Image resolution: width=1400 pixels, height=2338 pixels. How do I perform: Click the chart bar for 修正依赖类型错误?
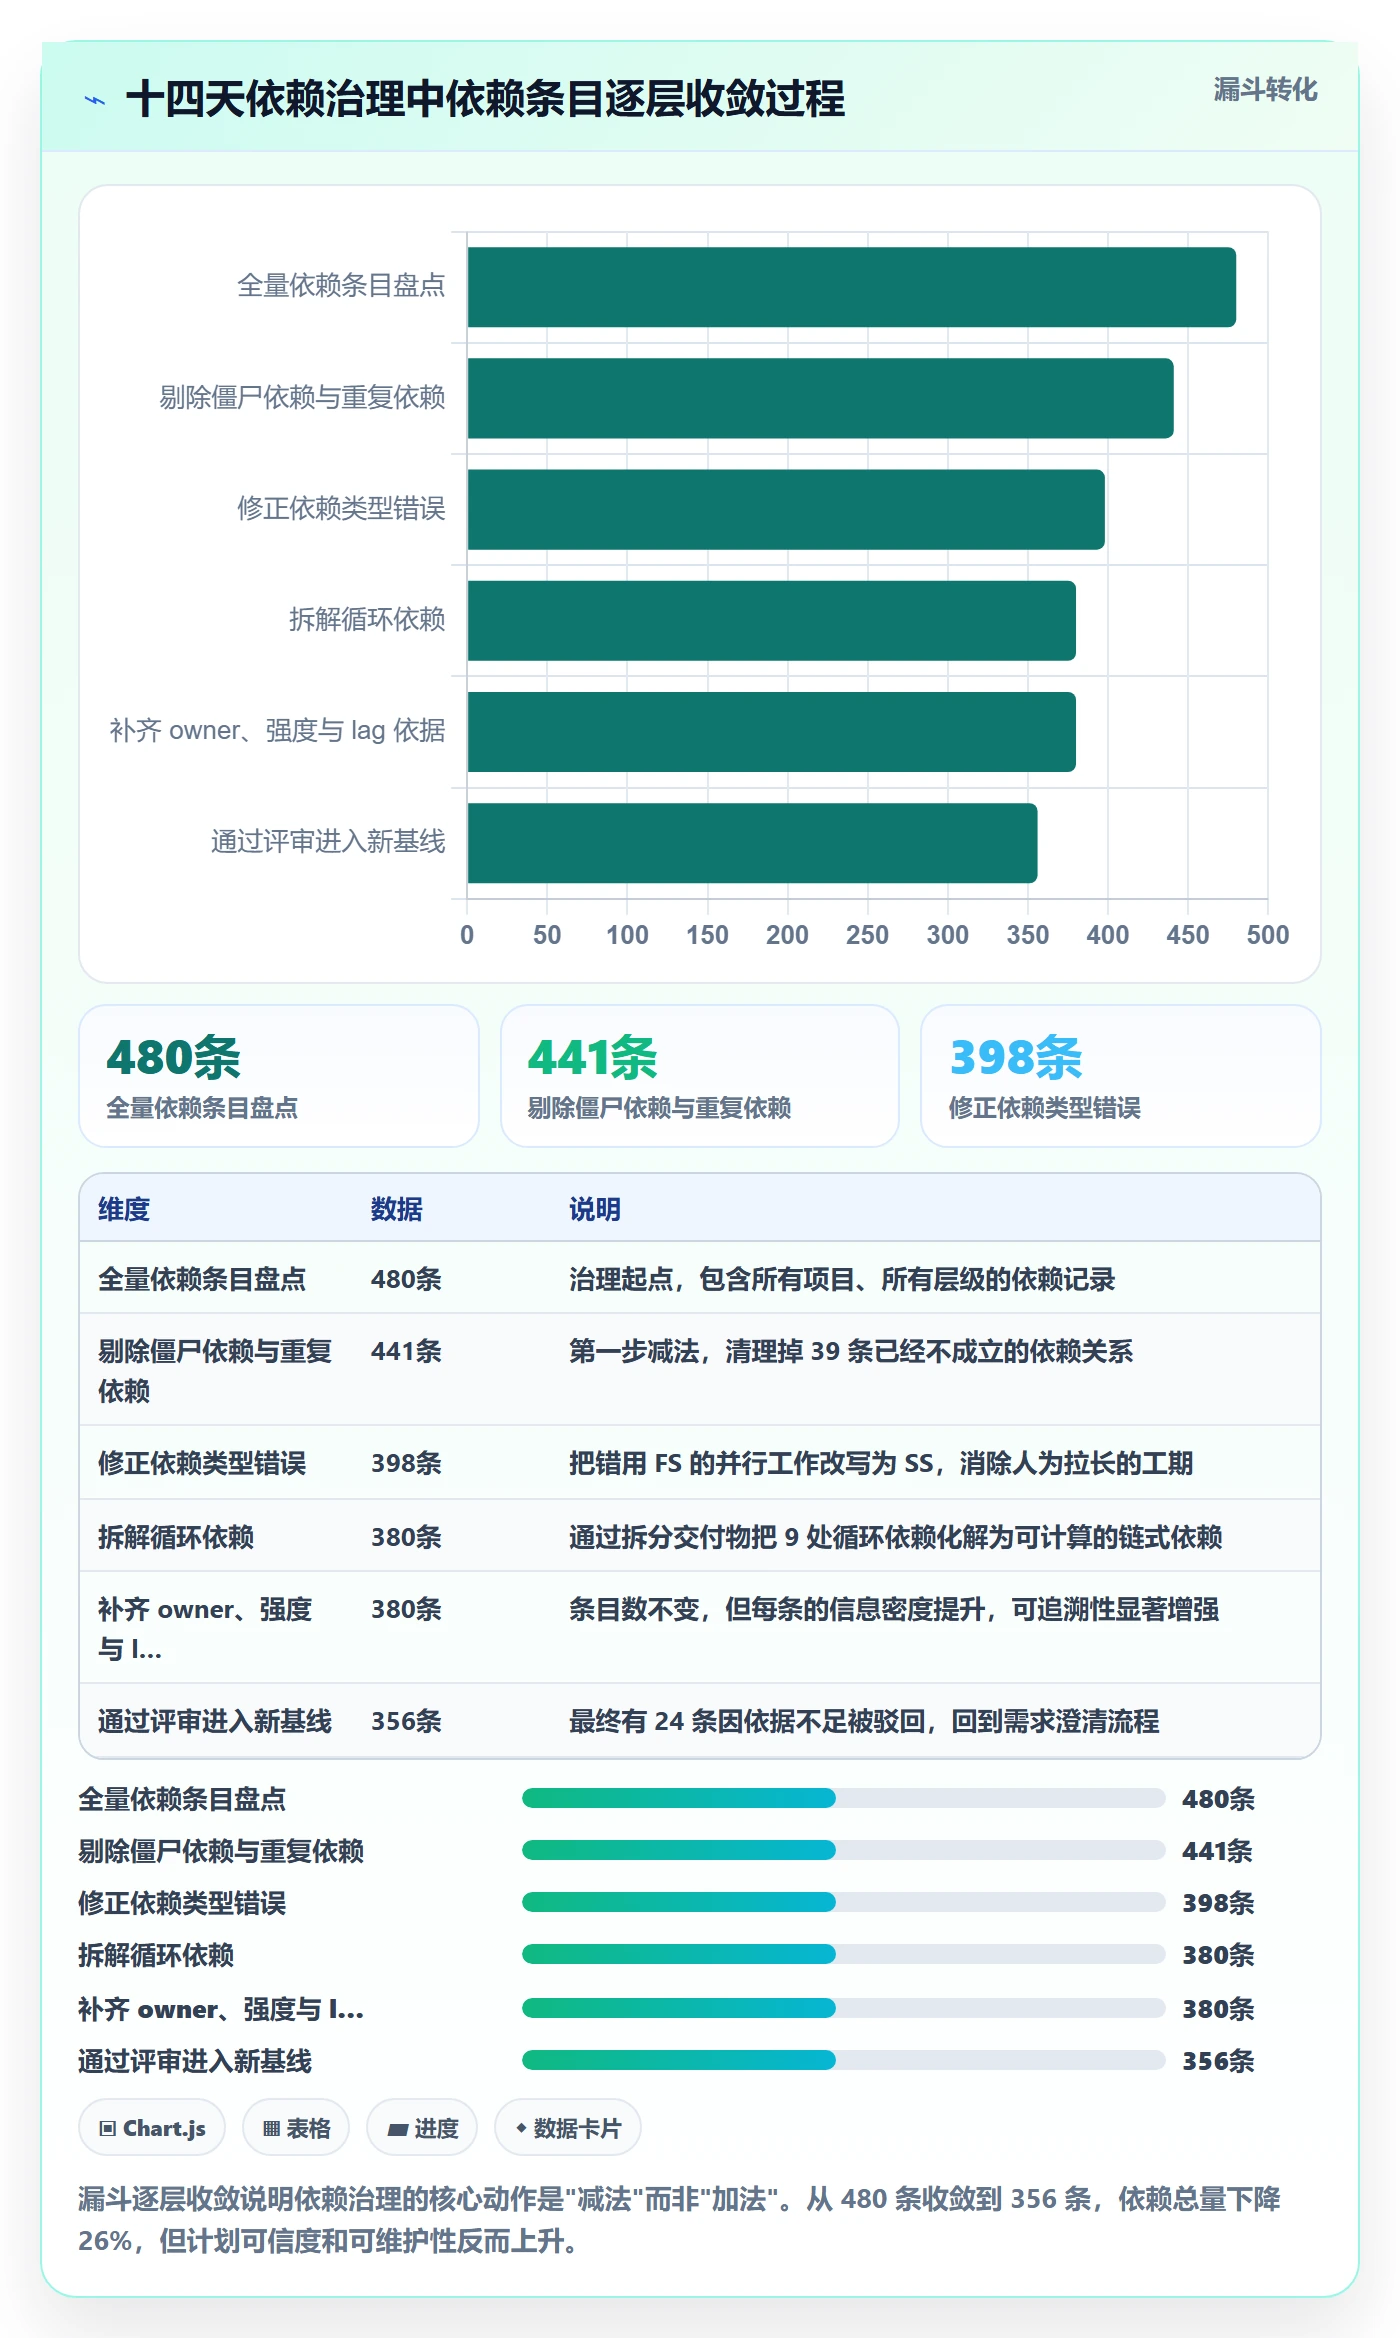click(786, 509)
